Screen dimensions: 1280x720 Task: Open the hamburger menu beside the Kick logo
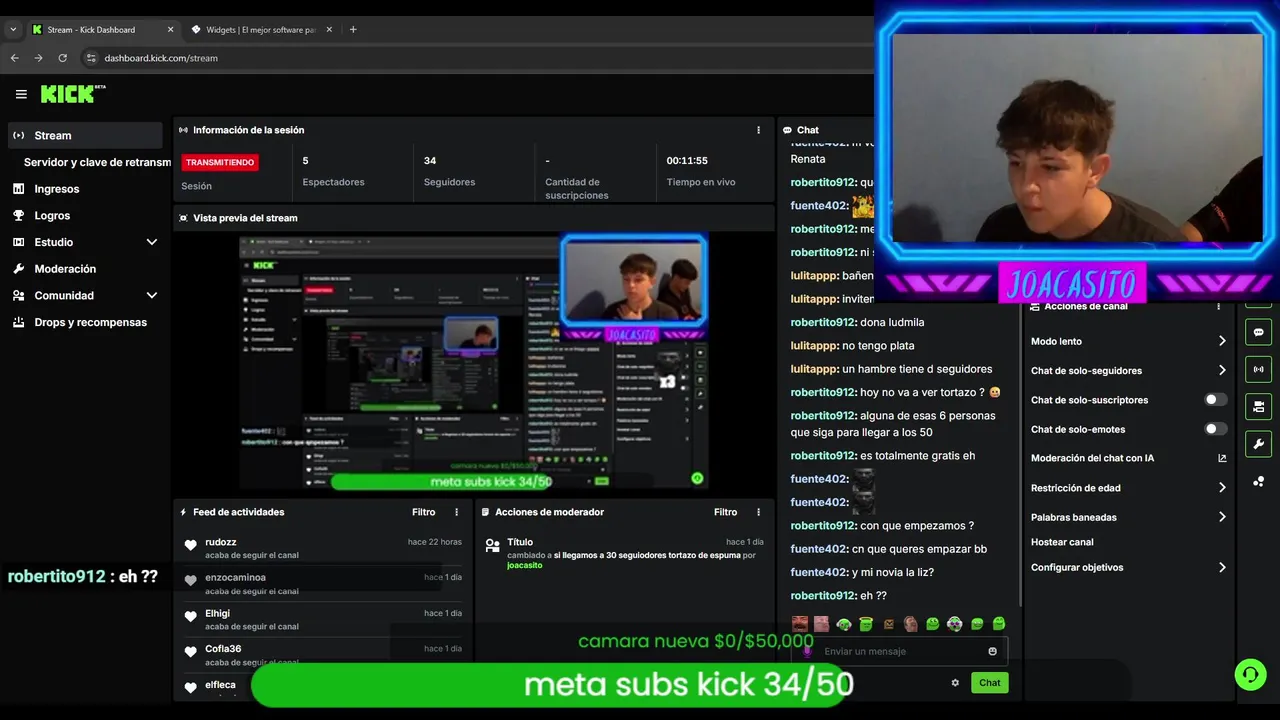[21, 94]
